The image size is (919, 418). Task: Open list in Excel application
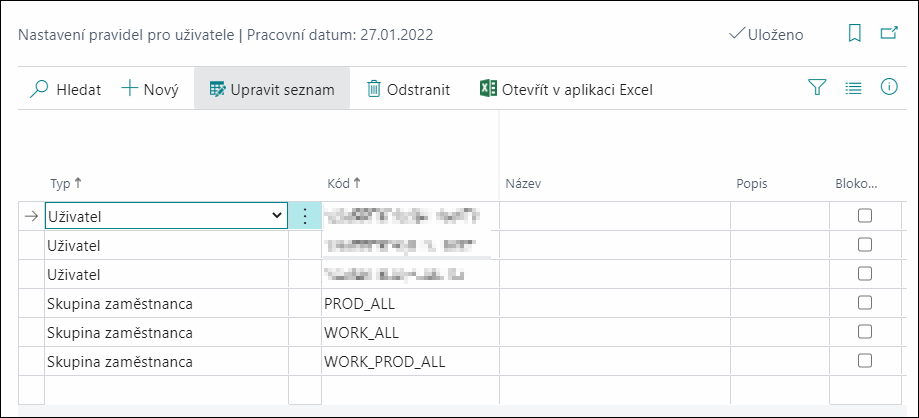(566, 90)
